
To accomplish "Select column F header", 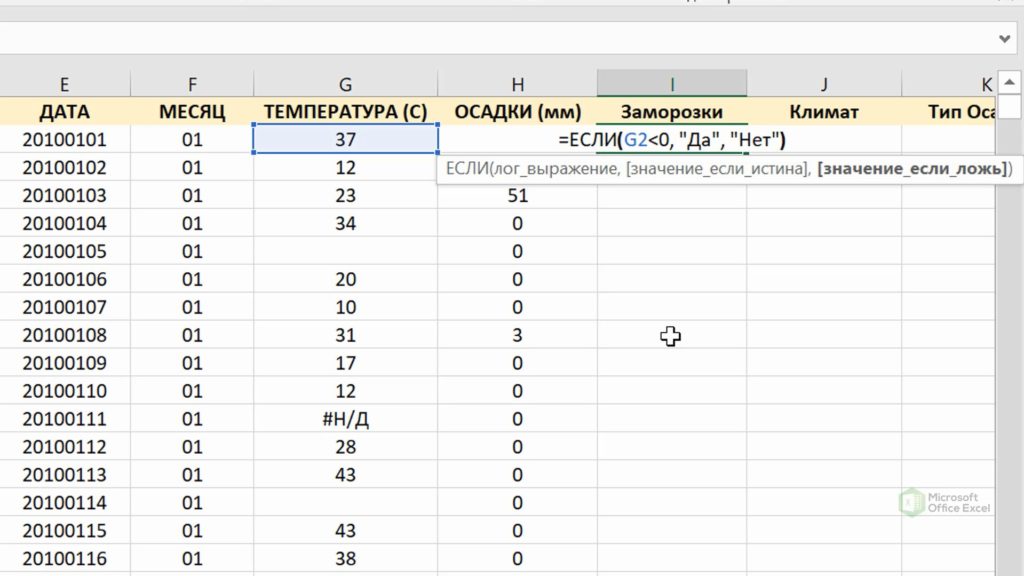I will (x=192, y=84).
